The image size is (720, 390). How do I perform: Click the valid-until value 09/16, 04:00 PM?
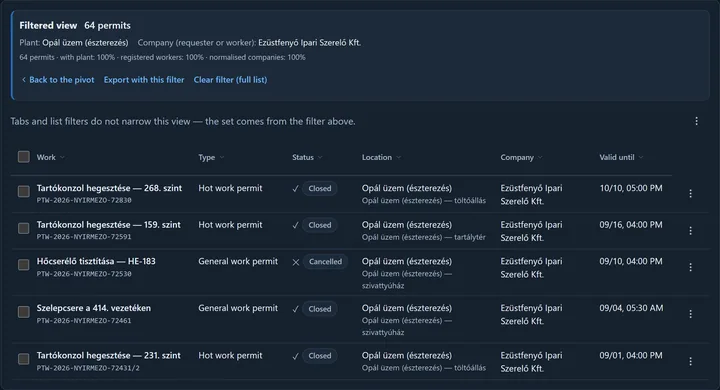click(631, 225)
